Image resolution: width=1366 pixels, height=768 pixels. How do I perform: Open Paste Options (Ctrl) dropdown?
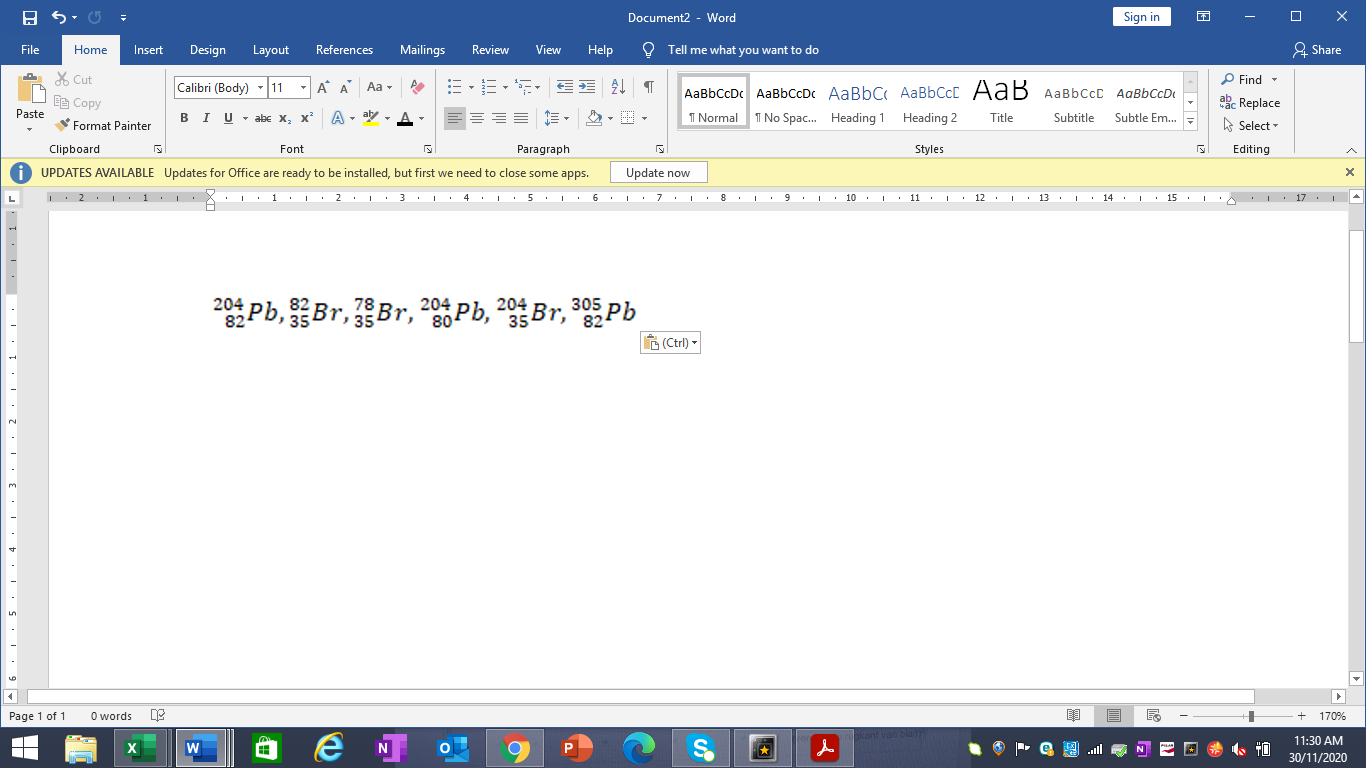pyautogui.click(x=670, y=343)
